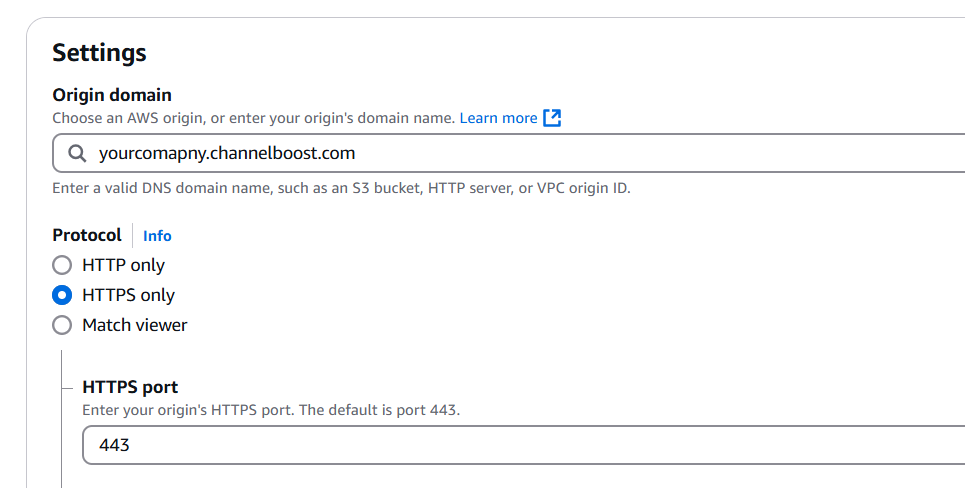Screen dimensions: 965x488
Task: Focus the Origin domain input containing yourcomapny.channelboost.com
Action: [x=508, y=153]
